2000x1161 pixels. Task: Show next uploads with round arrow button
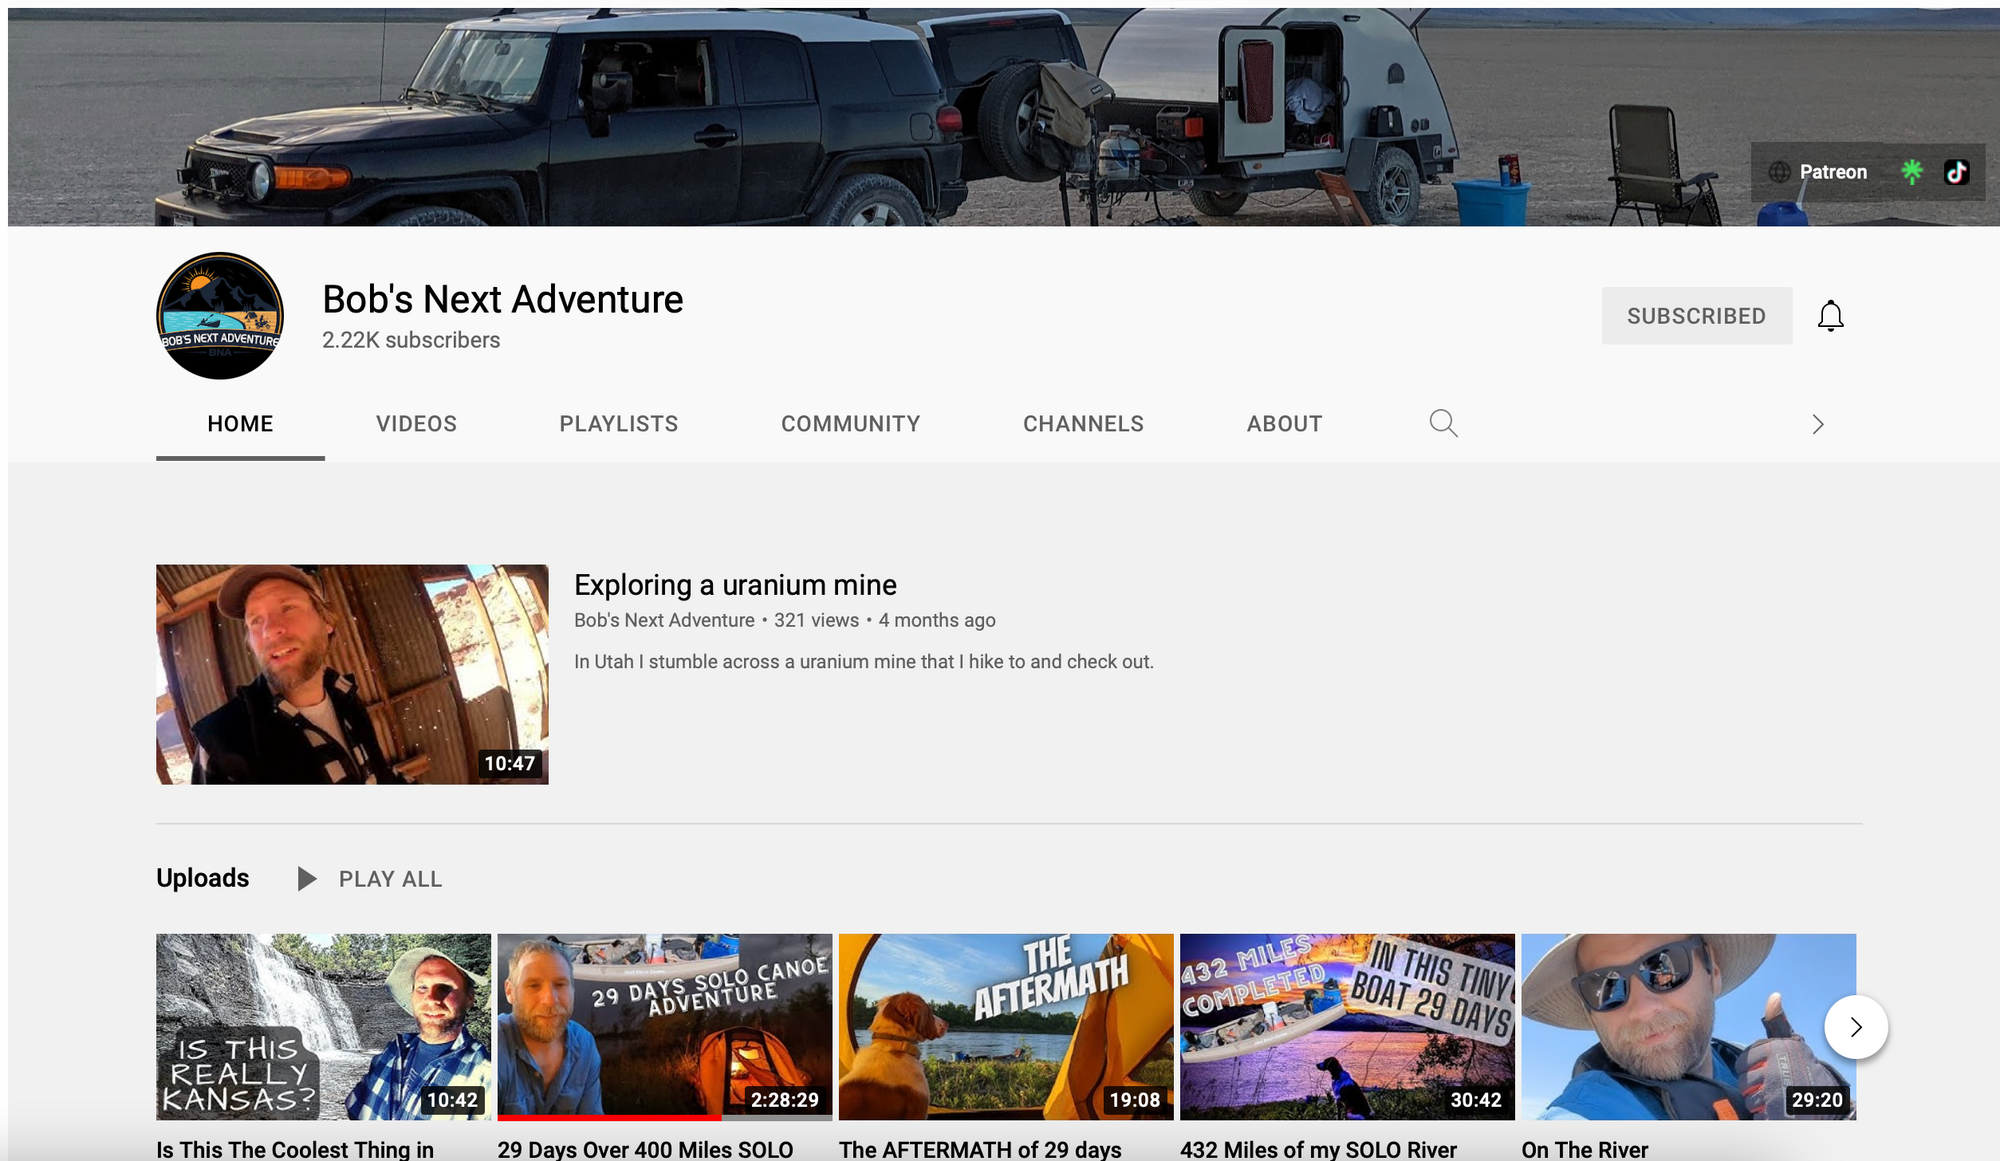point(1855,1027)
